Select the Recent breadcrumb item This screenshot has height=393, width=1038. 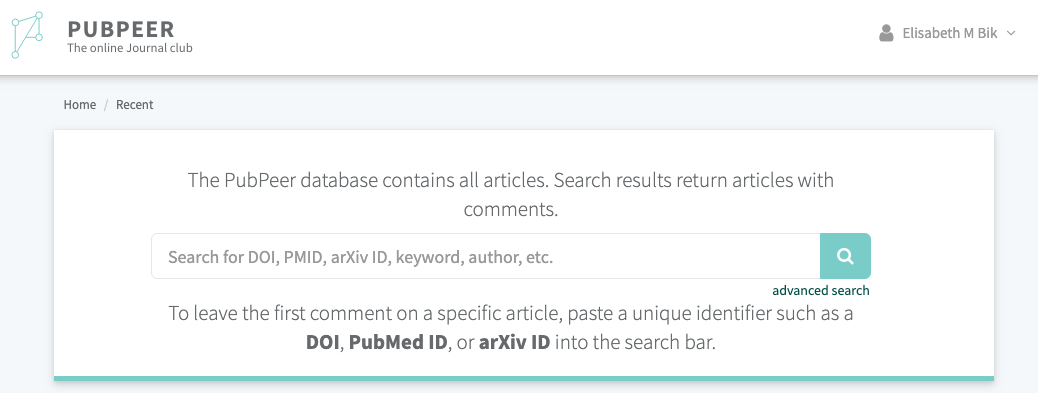tap(134, 105)
